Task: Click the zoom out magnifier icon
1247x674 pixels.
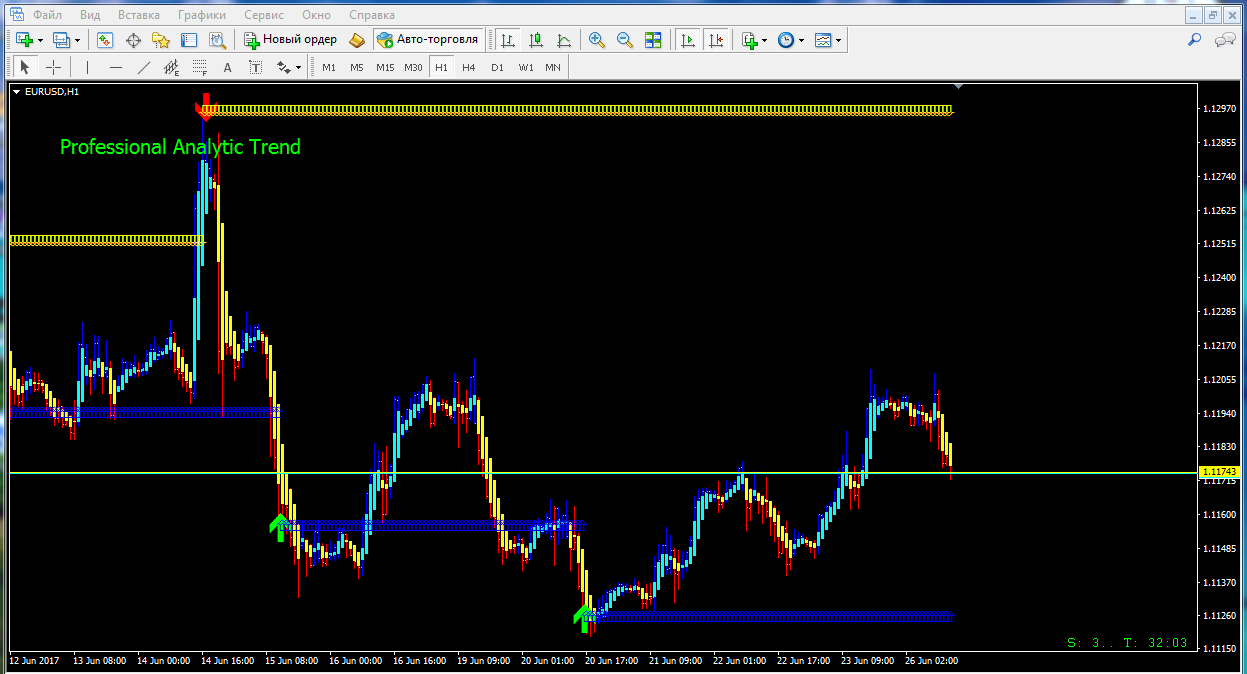Action: pos(625,40)
